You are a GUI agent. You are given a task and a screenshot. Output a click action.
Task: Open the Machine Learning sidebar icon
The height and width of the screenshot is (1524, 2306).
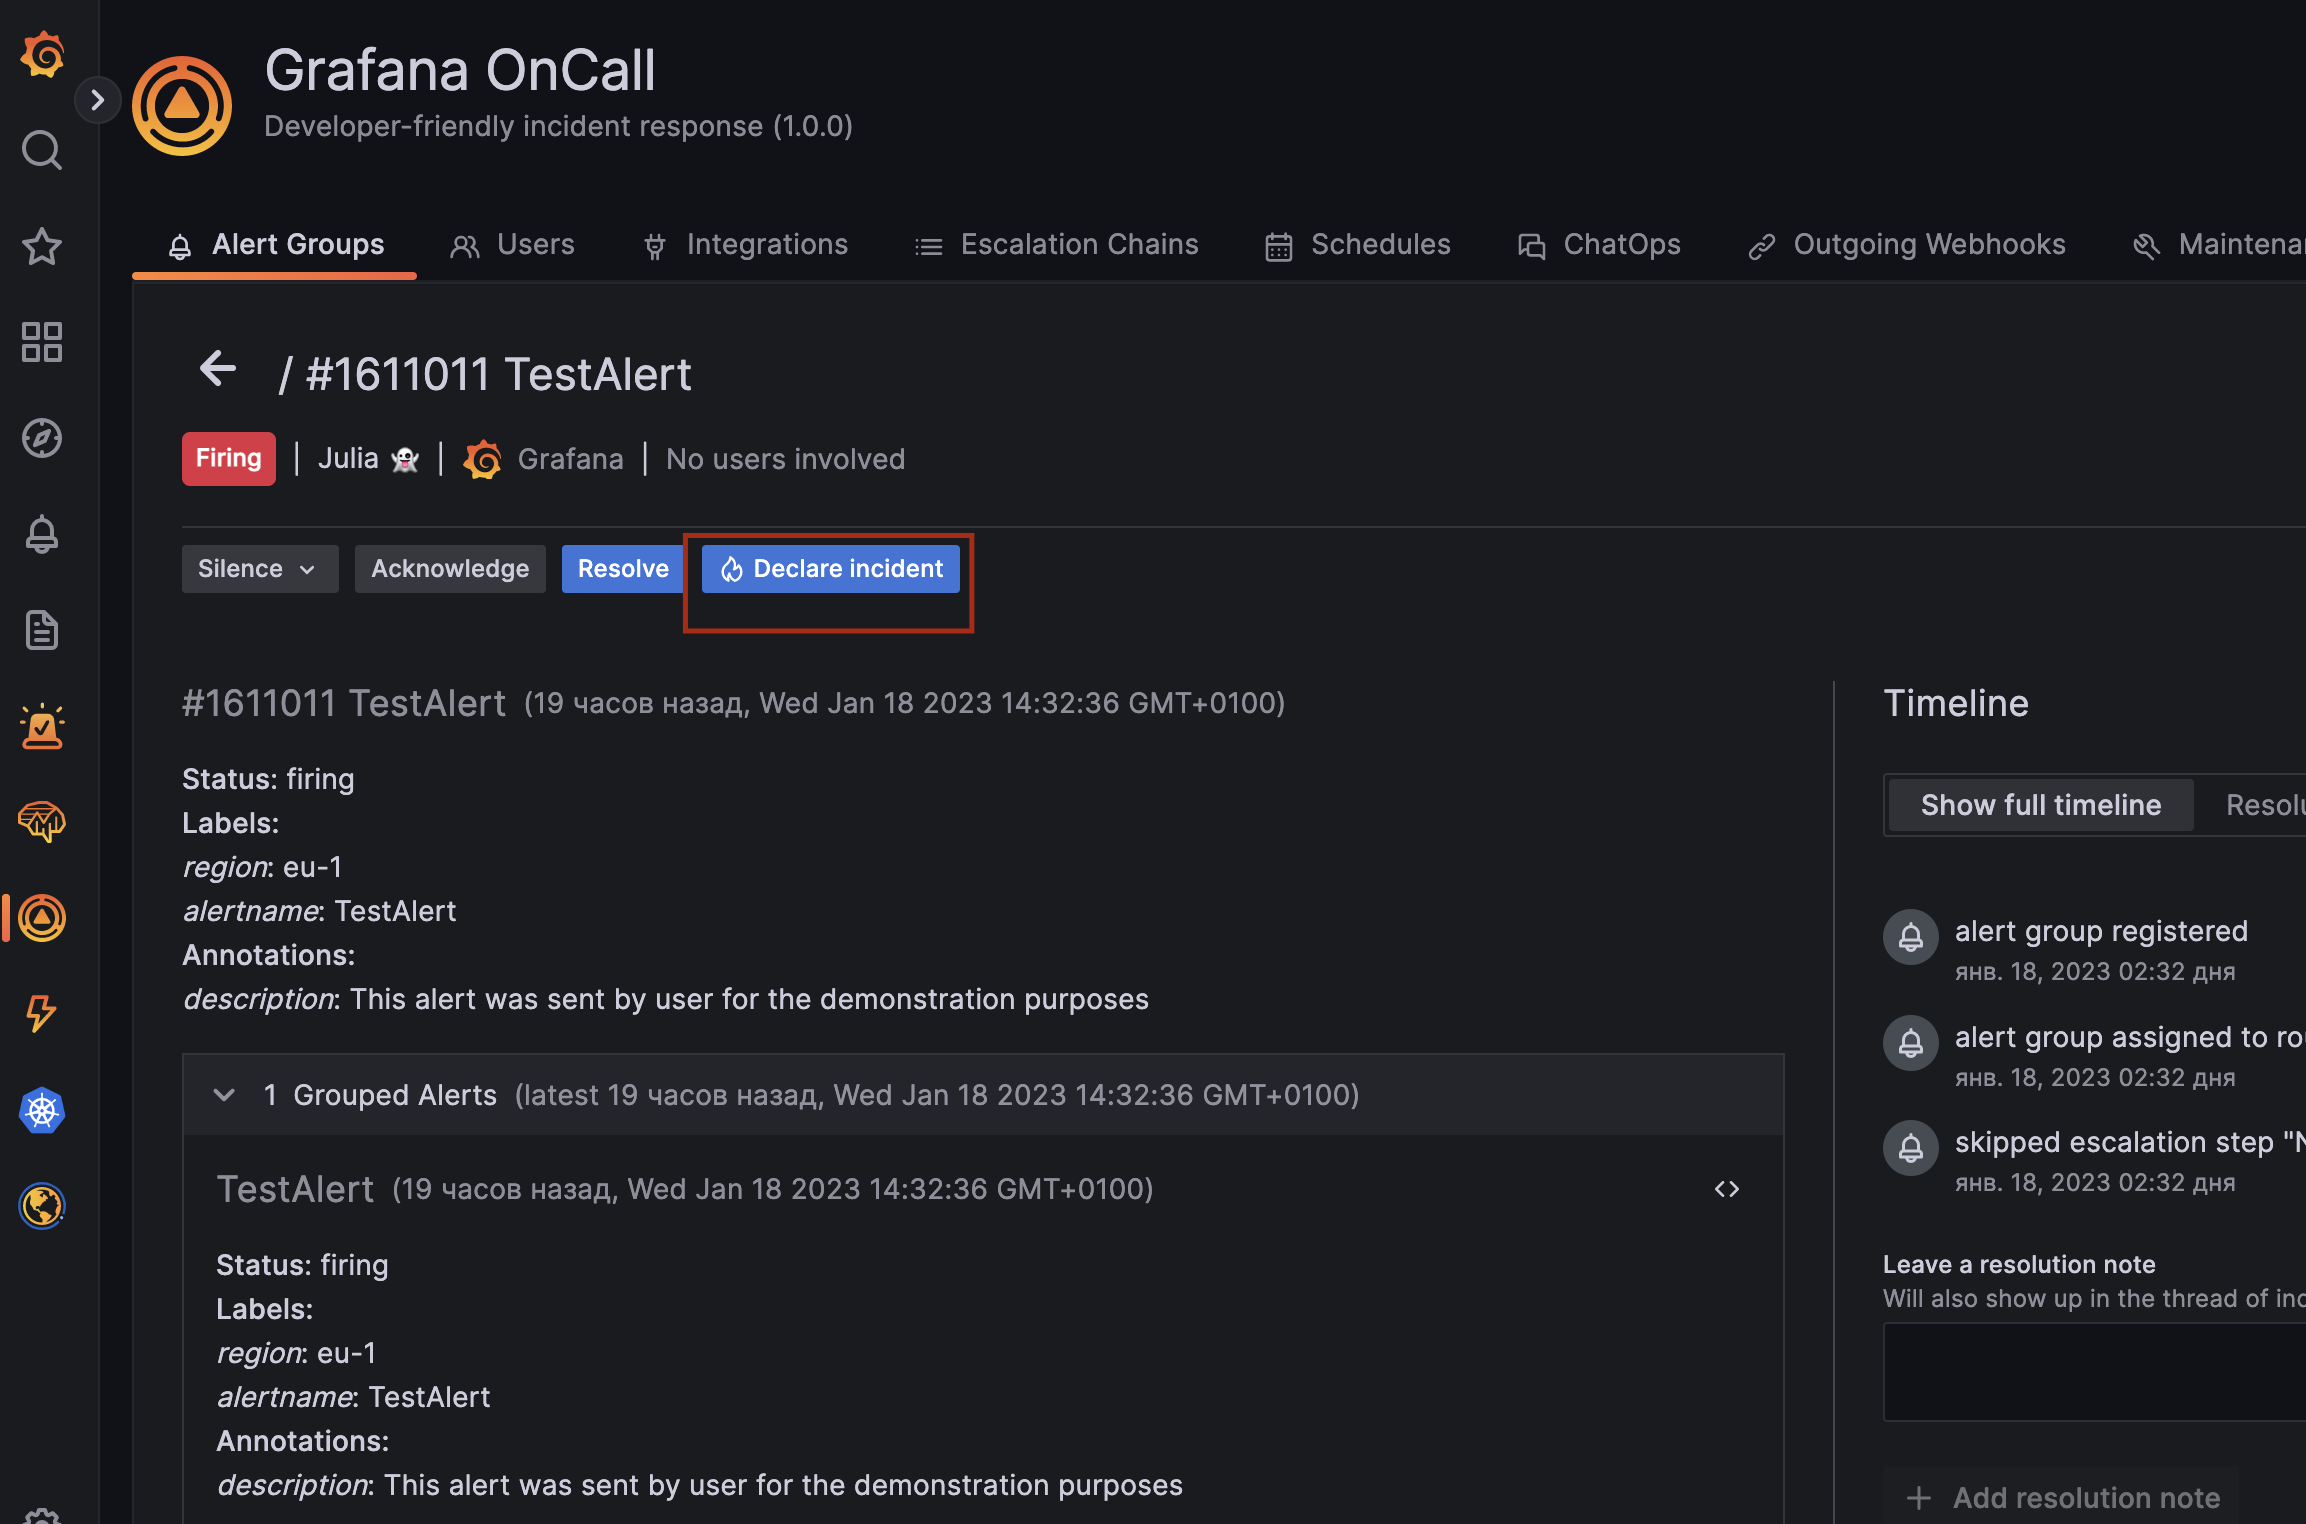tap(41, 821)
